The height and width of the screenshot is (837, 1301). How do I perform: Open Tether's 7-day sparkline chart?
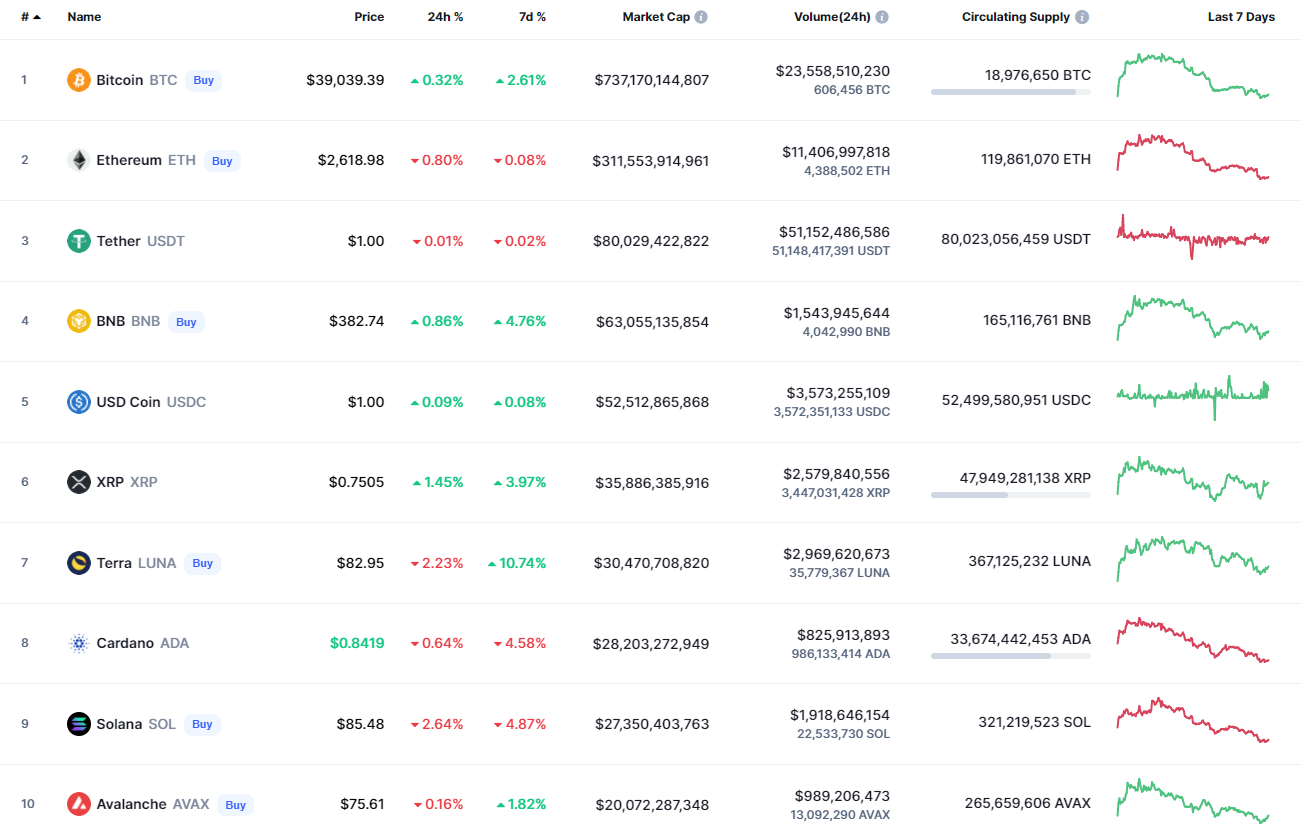pyautogui.click(x=1193, y=238)
